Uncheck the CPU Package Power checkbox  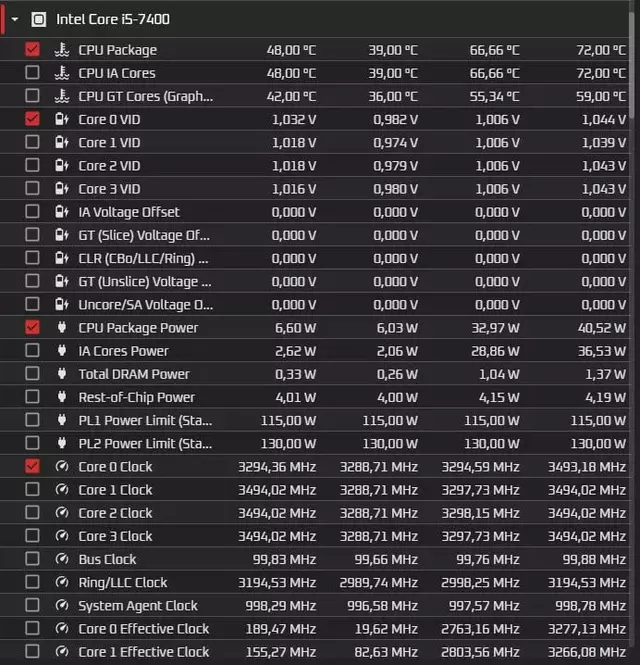[x=32, y=327]
